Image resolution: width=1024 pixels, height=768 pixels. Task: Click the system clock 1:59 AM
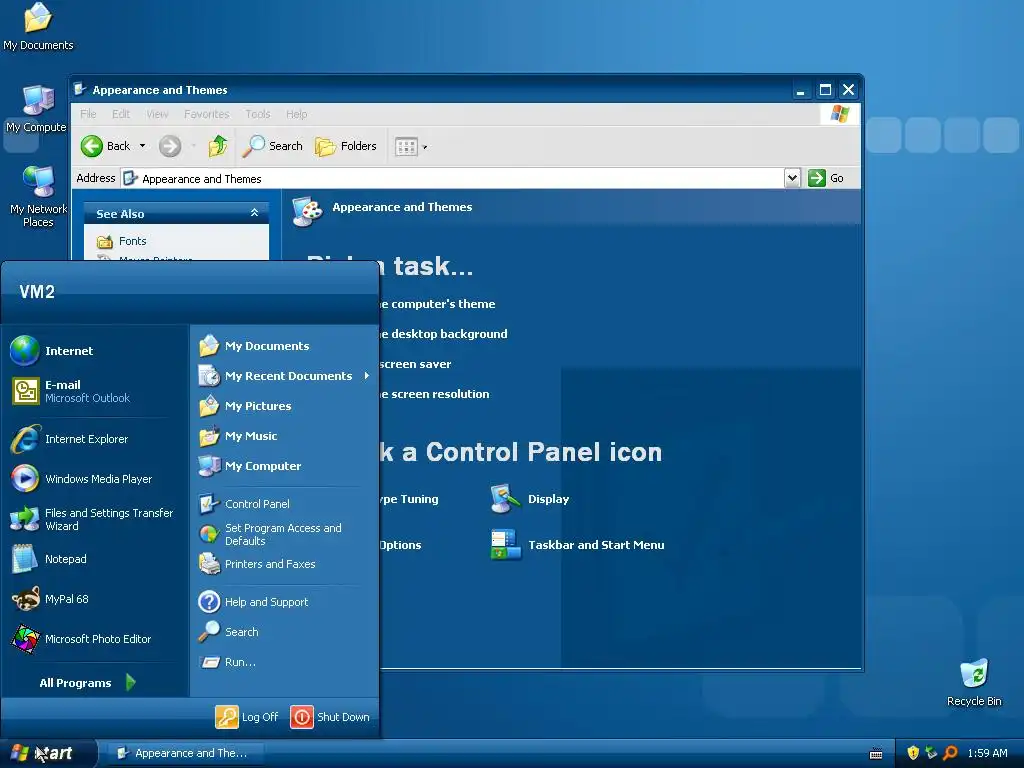click(987, 753)
